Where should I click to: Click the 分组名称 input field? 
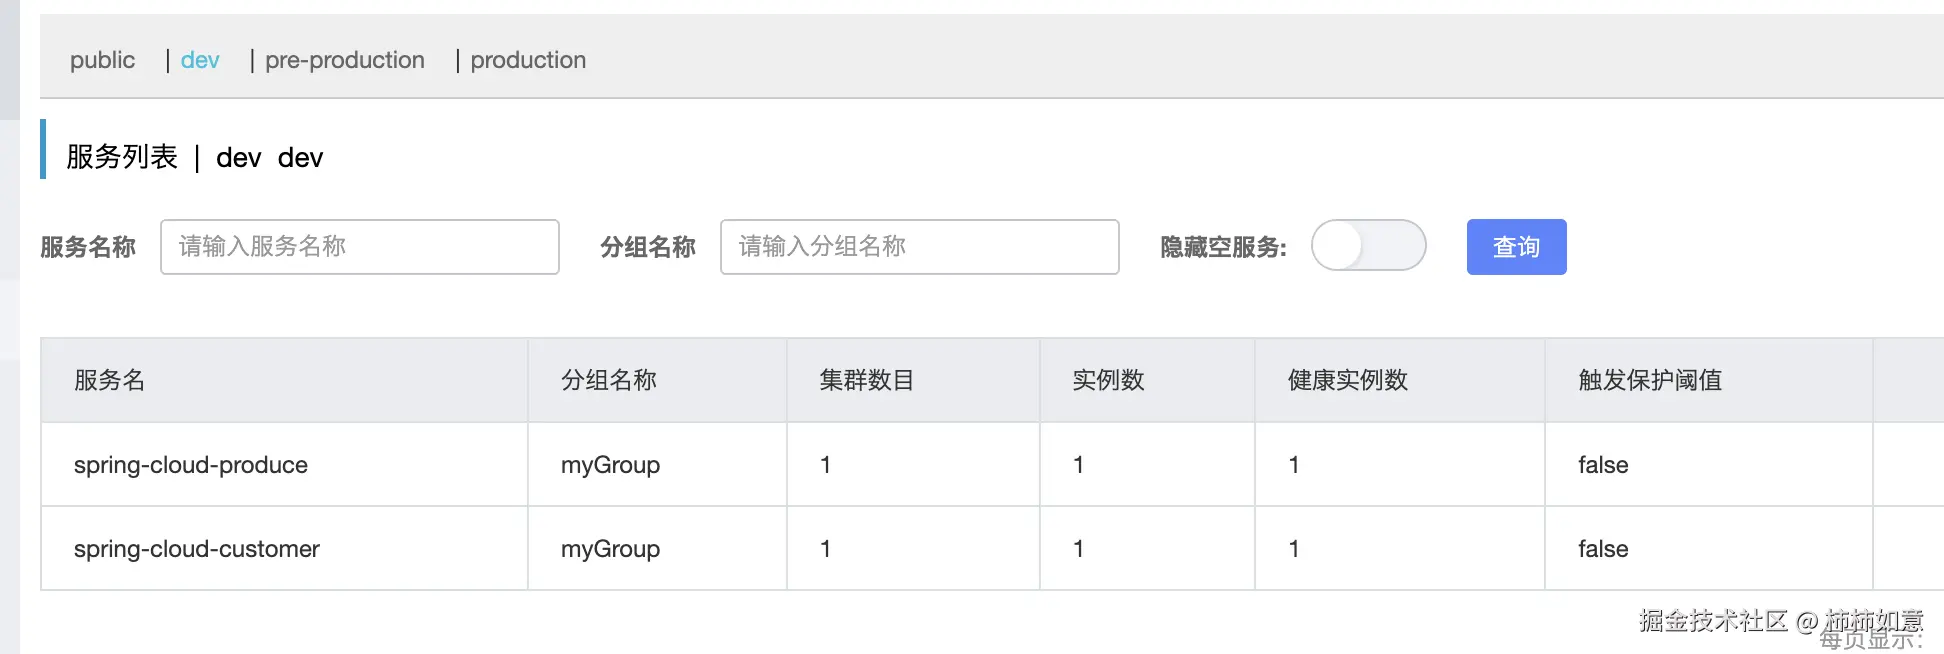(x=919, y=247)
